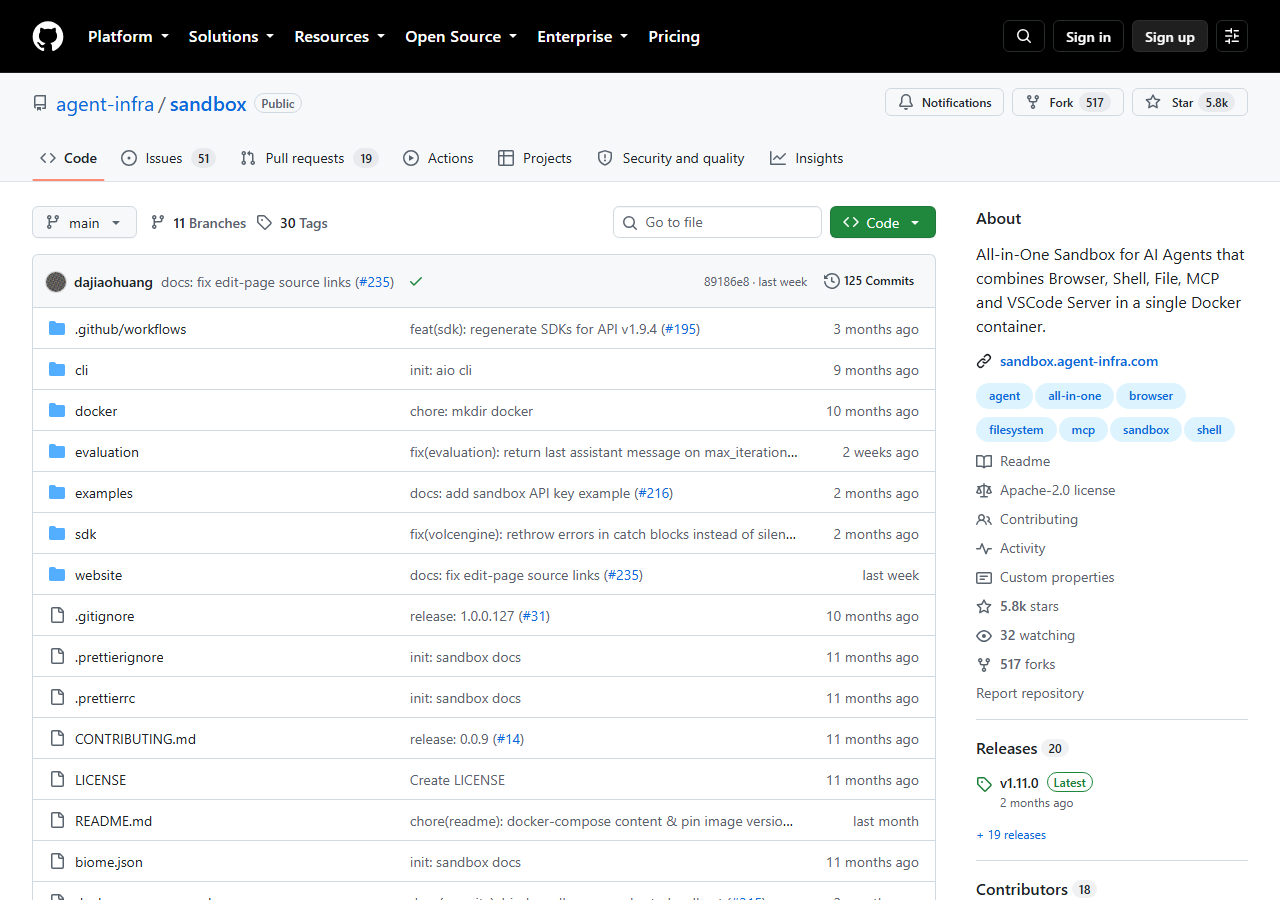Open the + 19 releases link
1280x900 pixels.
tap(1011, 835)
